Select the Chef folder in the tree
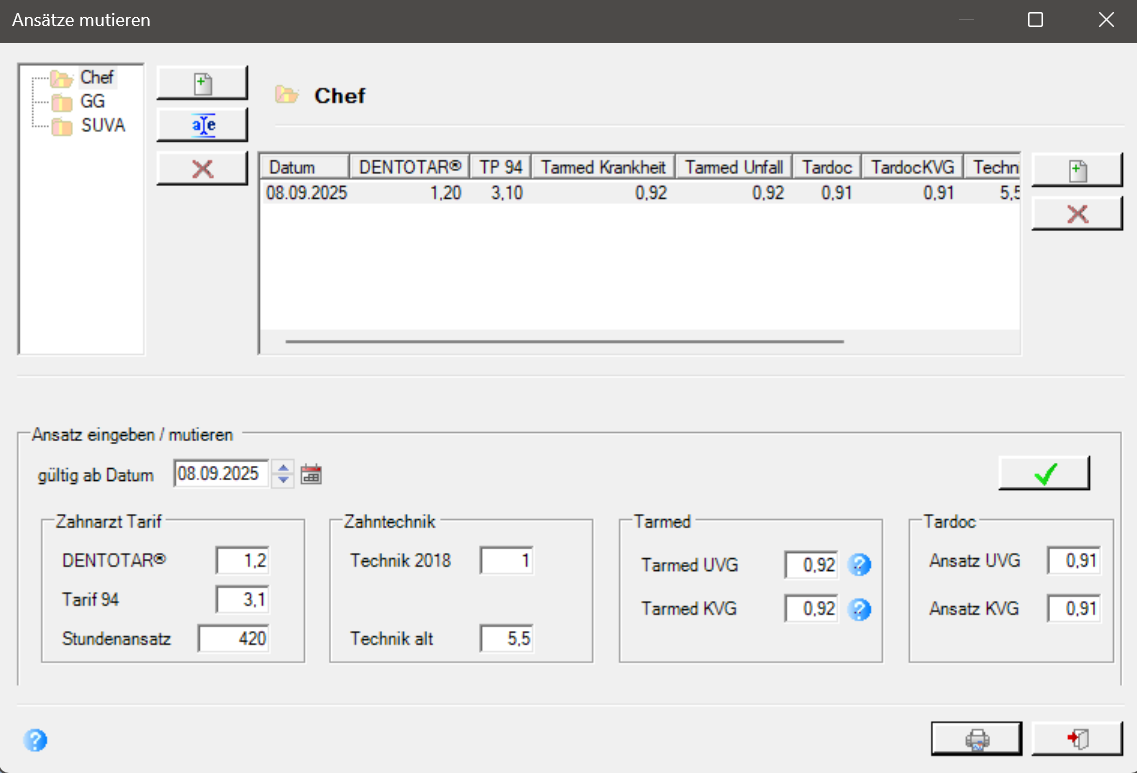 [96, 78]
